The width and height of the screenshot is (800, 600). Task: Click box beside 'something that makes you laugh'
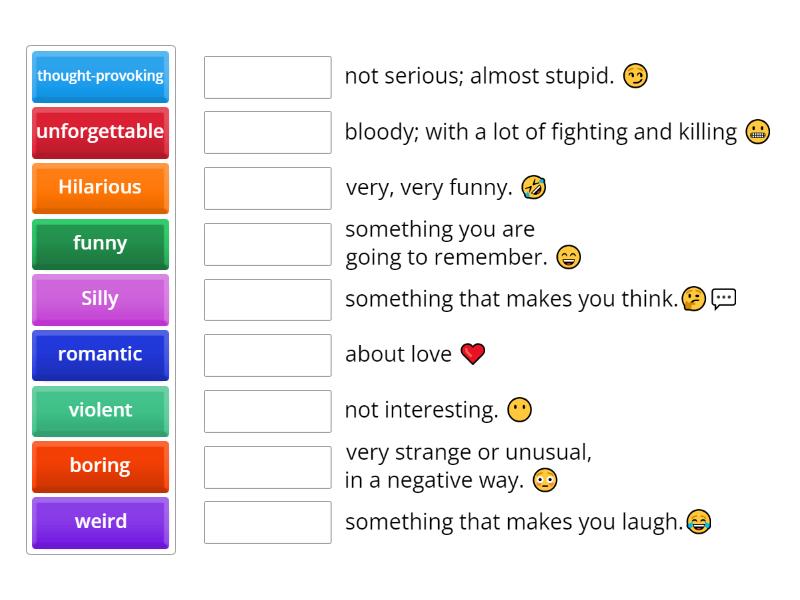pyautogui.click(x=267, y=522)
